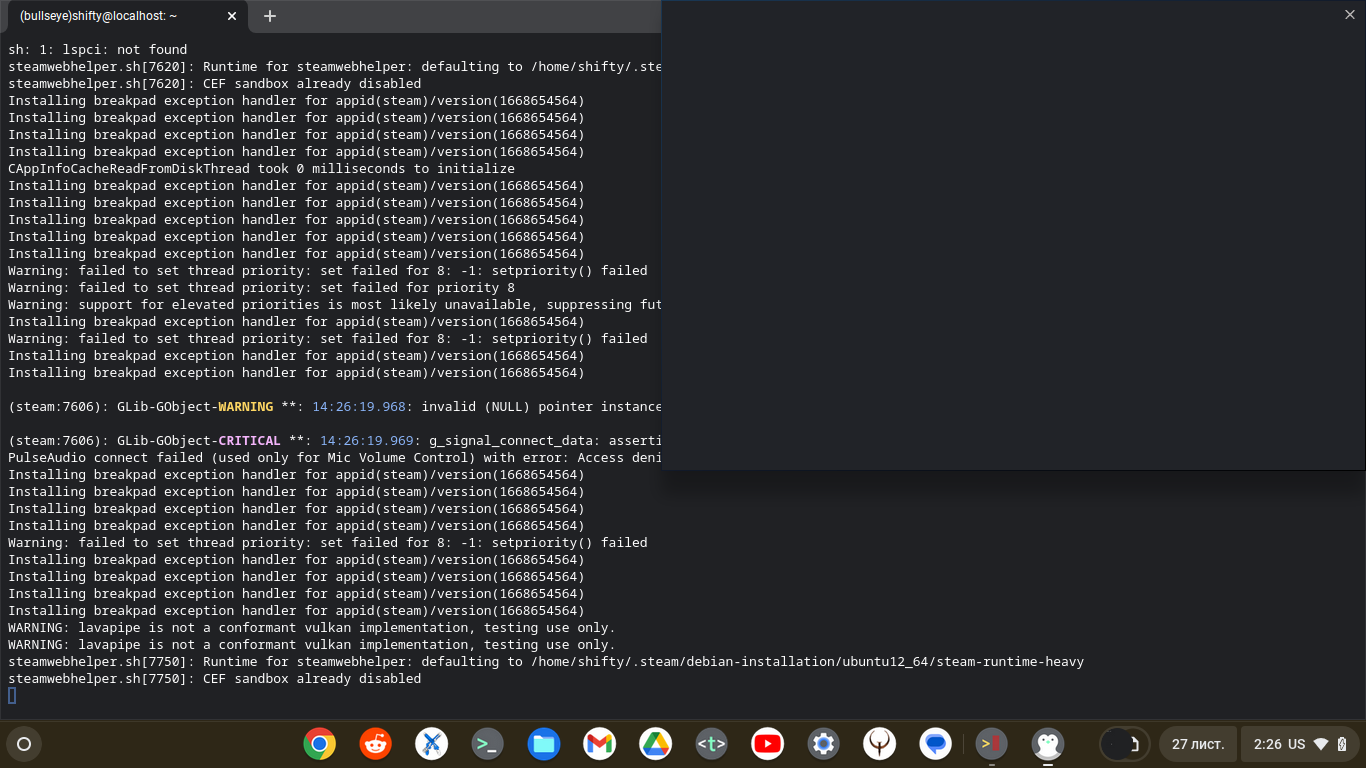This screenshot has width=1366, height=768.
Task: Open the blue Files app
Action: (543, 744)
